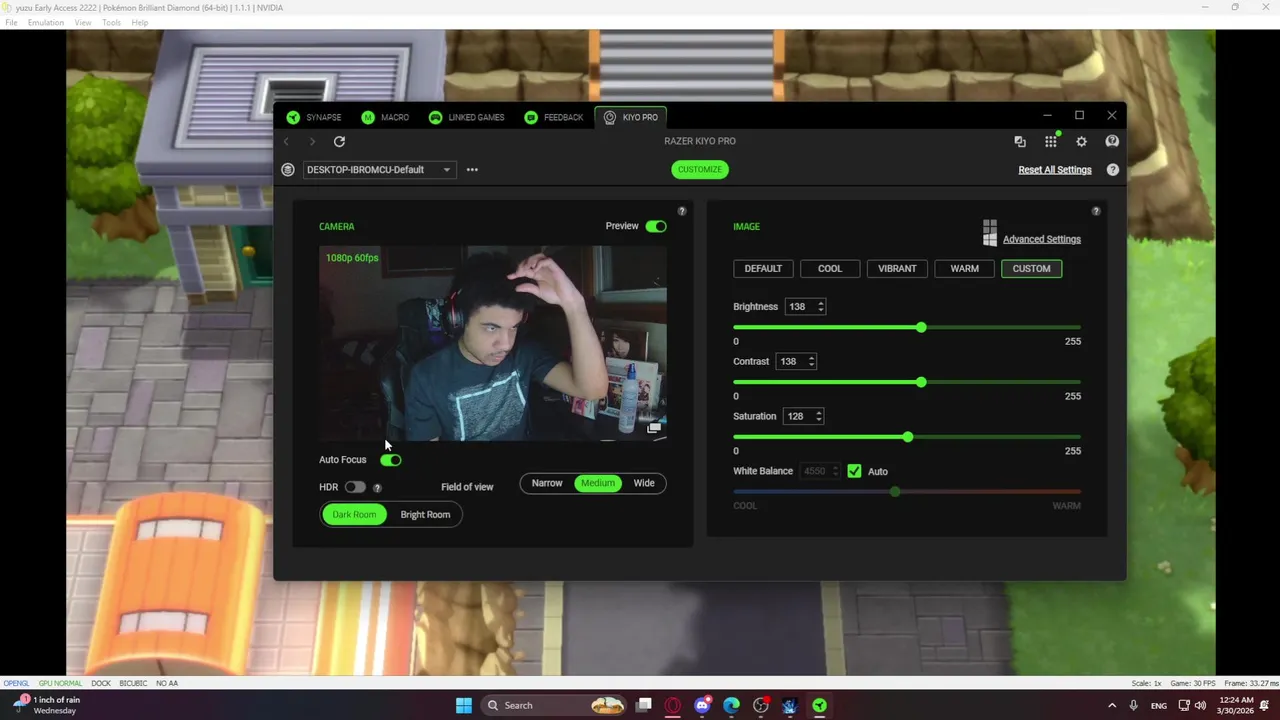The image size is (1280, 720).
Task: Click the Contrast value stepper arrows
Action: click(x=811, y=361)
